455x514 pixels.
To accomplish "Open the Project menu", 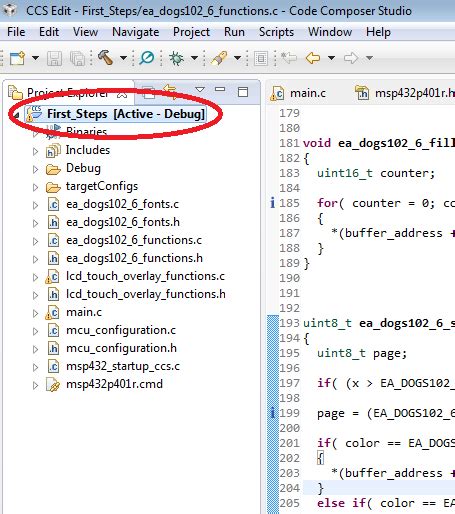I will pos(191,32).
